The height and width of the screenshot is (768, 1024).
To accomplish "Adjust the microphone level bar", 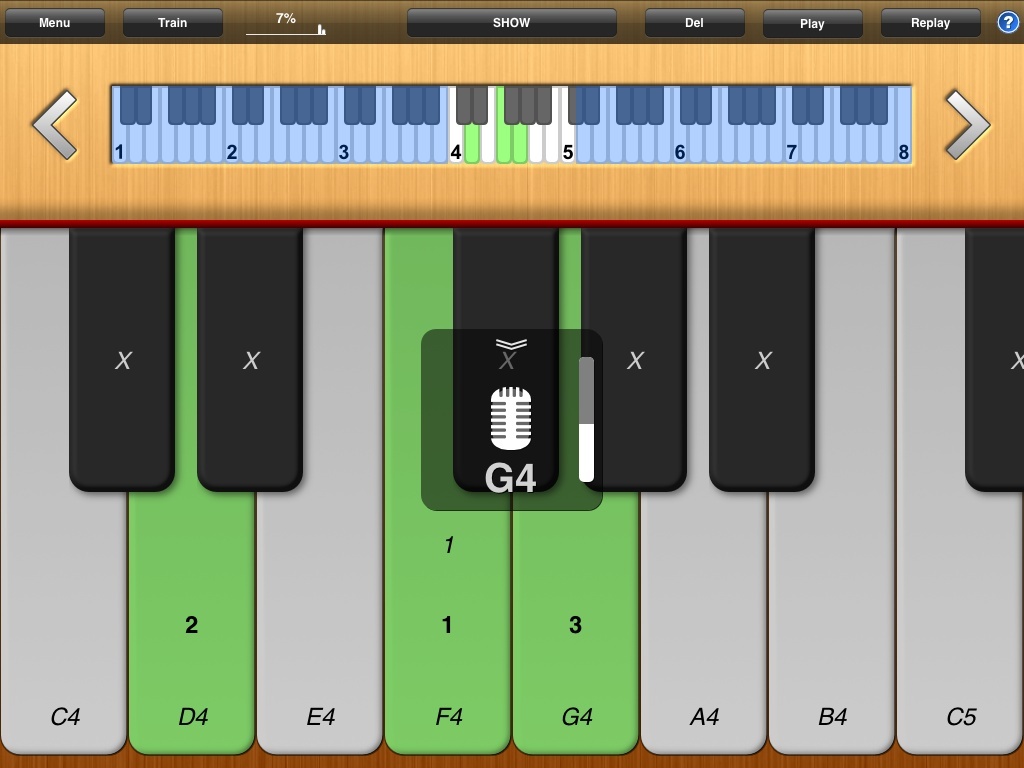I will click(586, 419).
